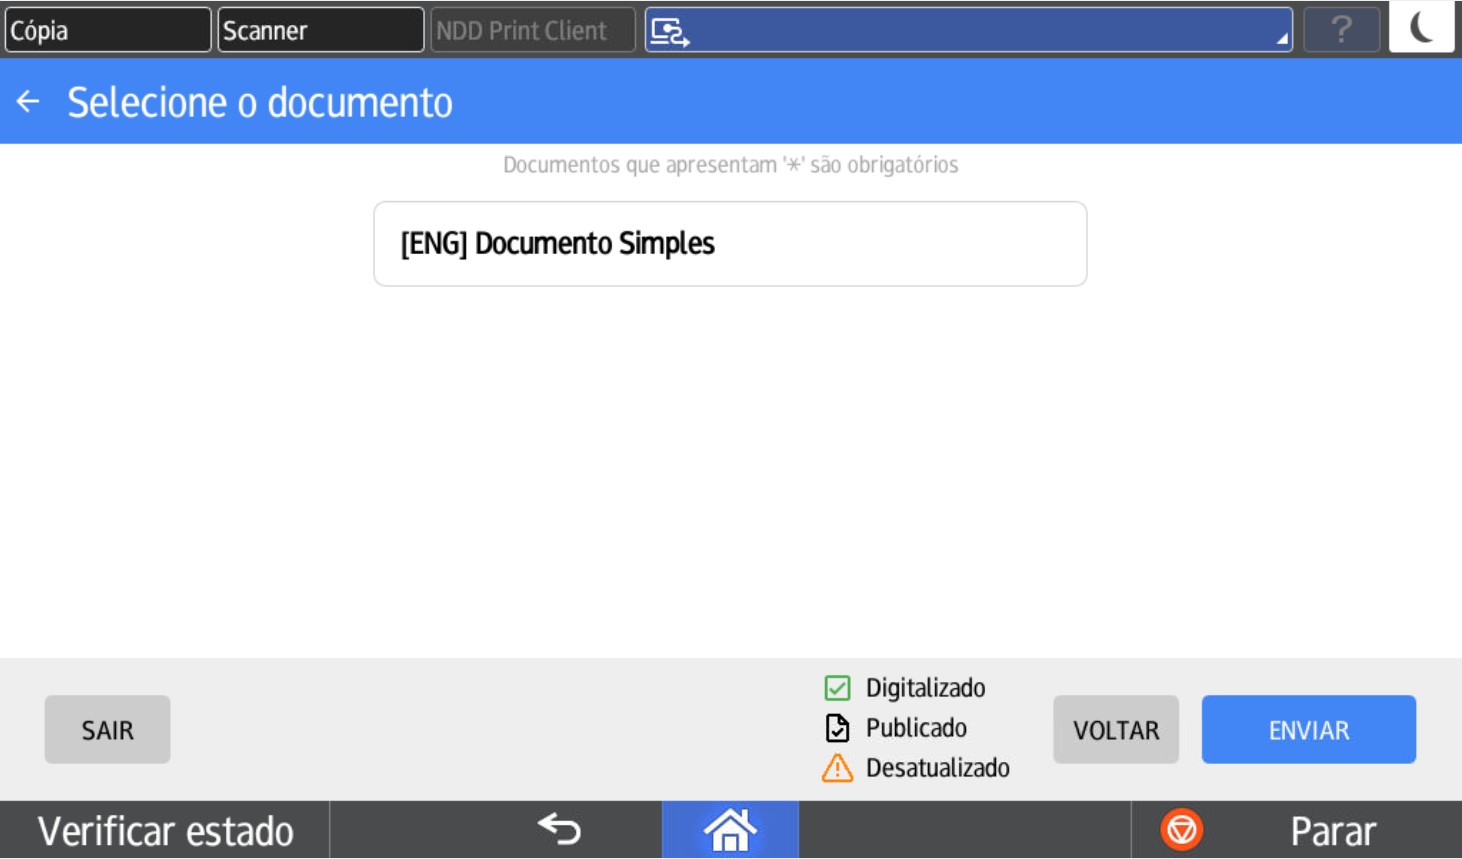1462x859 pixels.
Task: Expand the blue bar dropdown corner arrow
Action: (1281, 39)
